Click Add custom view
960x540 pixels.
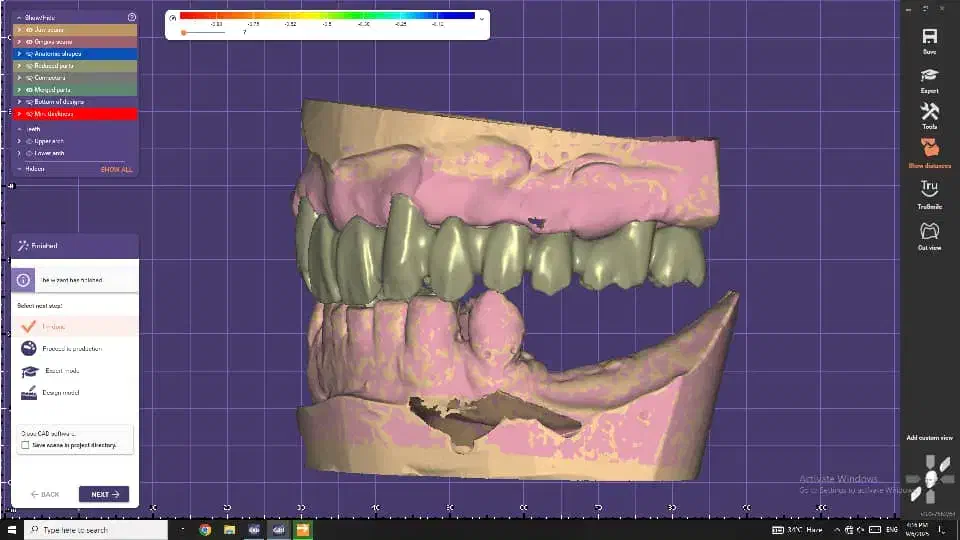click(929, 438)
